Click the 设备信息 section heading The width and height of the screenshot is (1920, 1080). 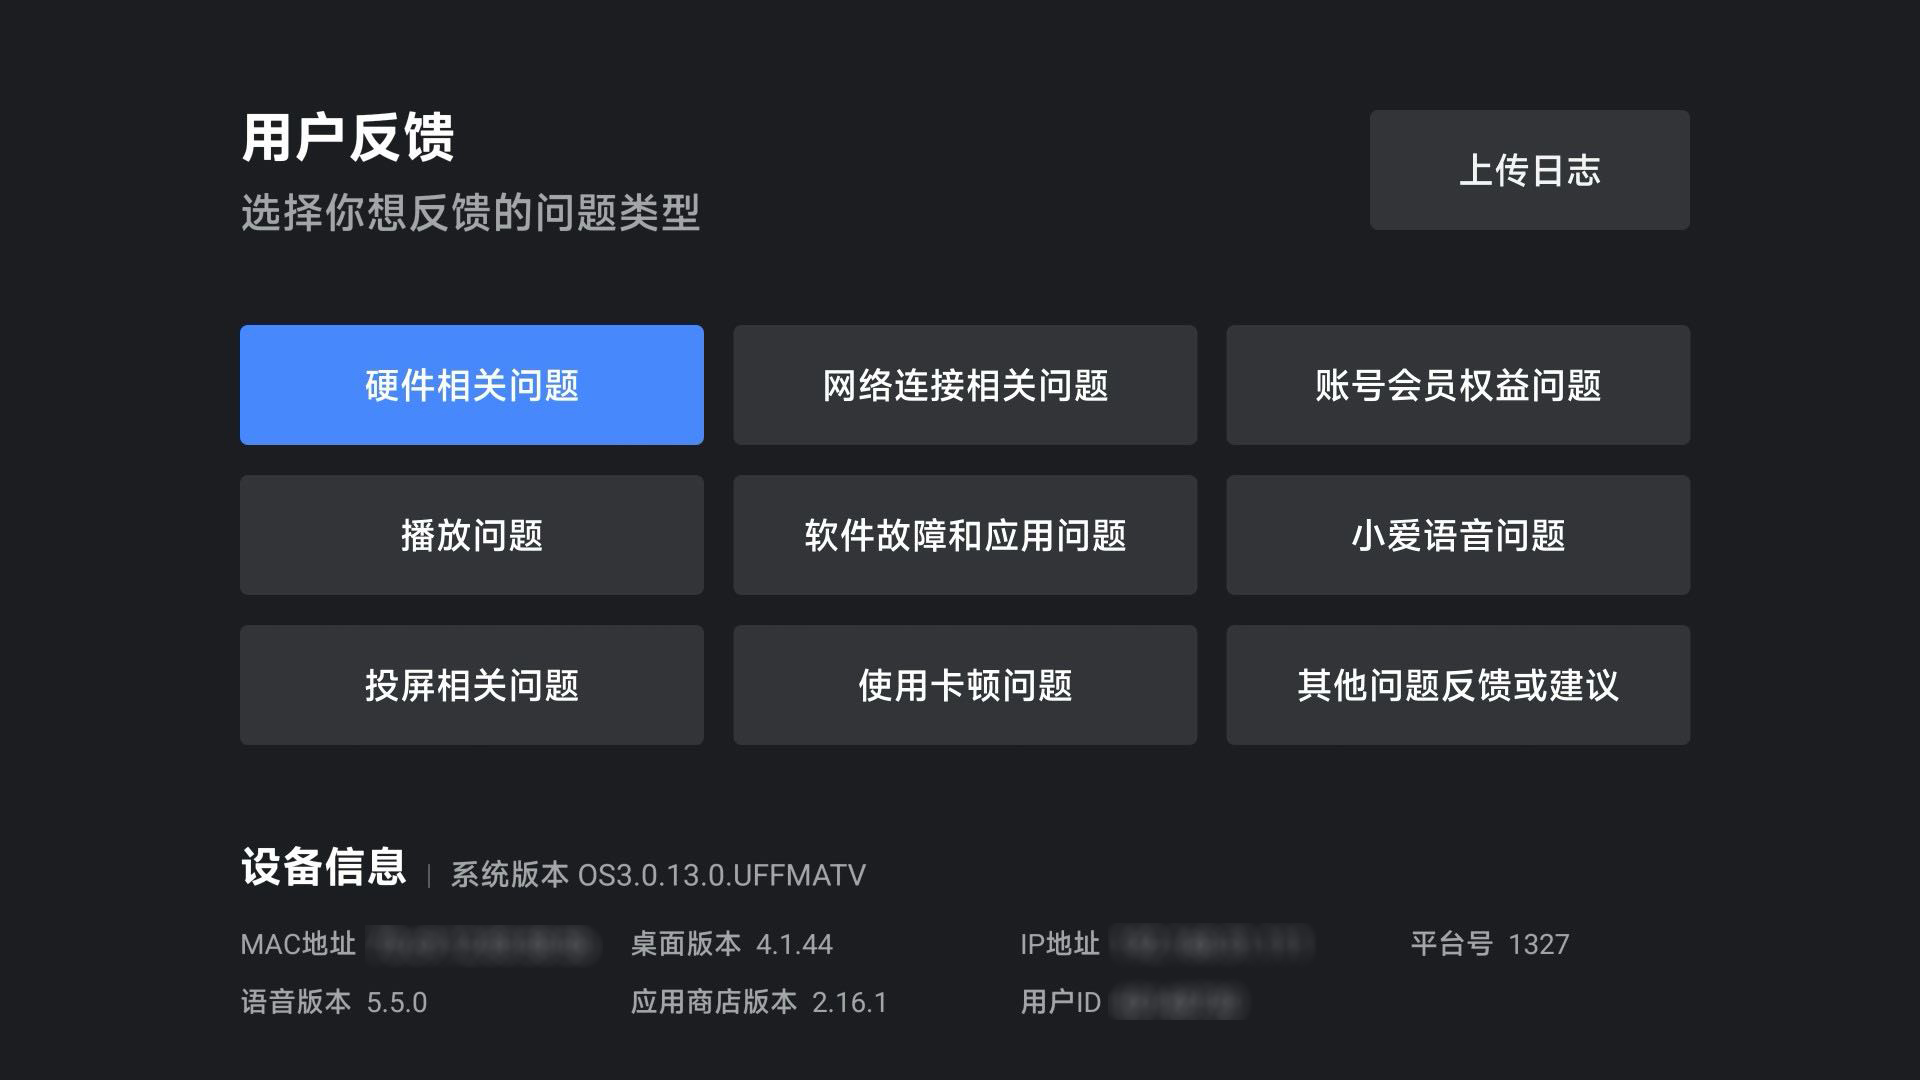point(323,867)
